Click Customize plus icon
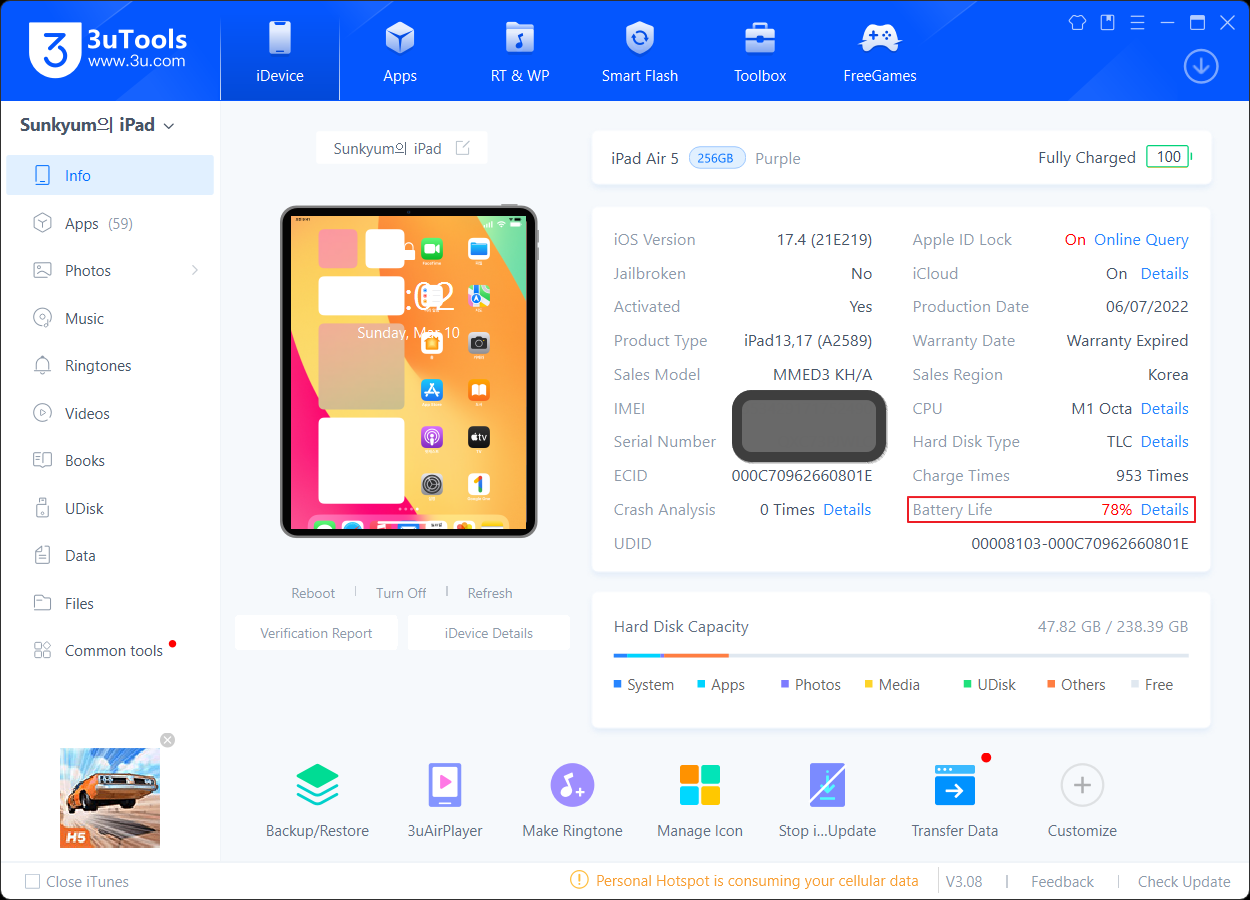This screenshot has width=1250, height=900. [x=1082, y=785]
